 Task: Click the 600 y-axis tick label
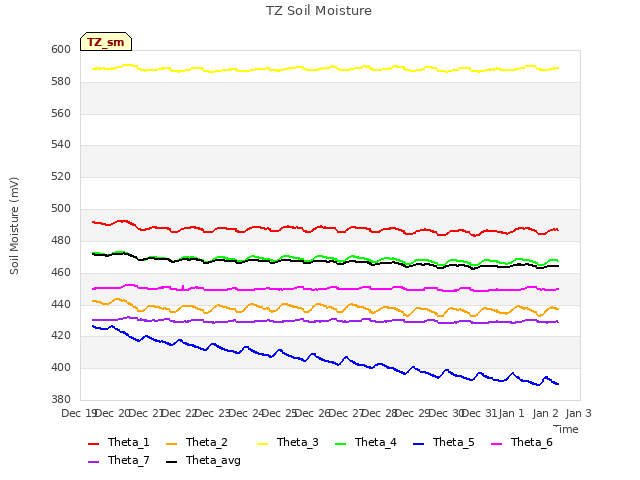[61, 49]
